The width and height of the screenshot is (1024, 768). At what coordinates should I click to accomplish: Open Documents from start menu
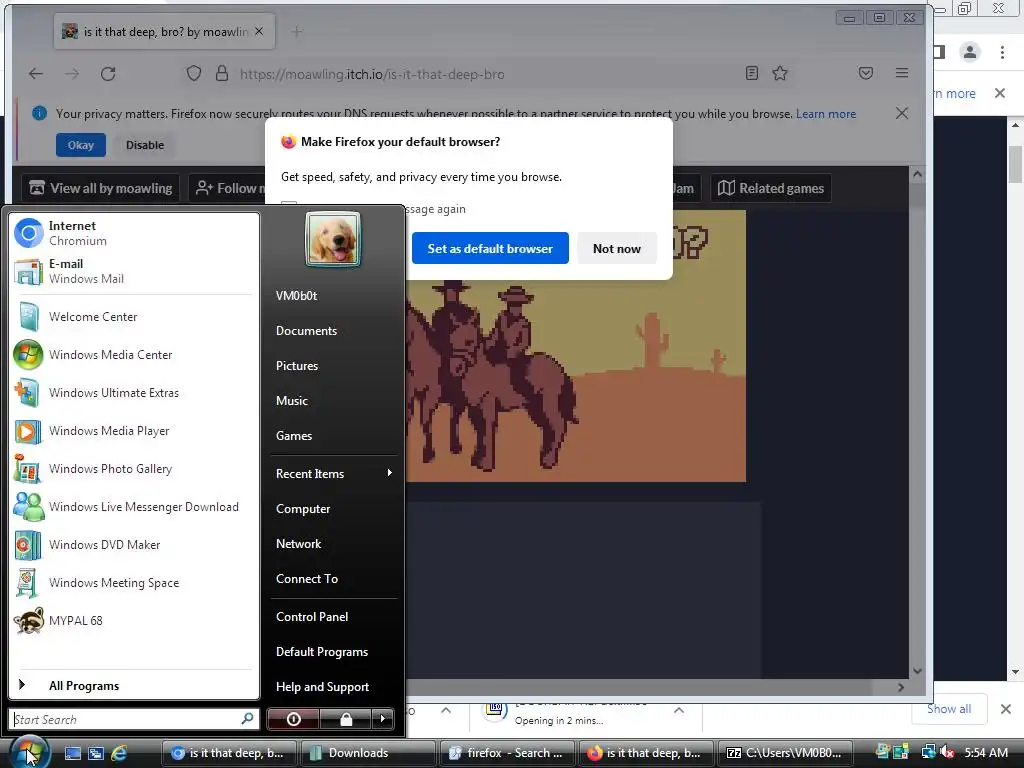(306, 331)
